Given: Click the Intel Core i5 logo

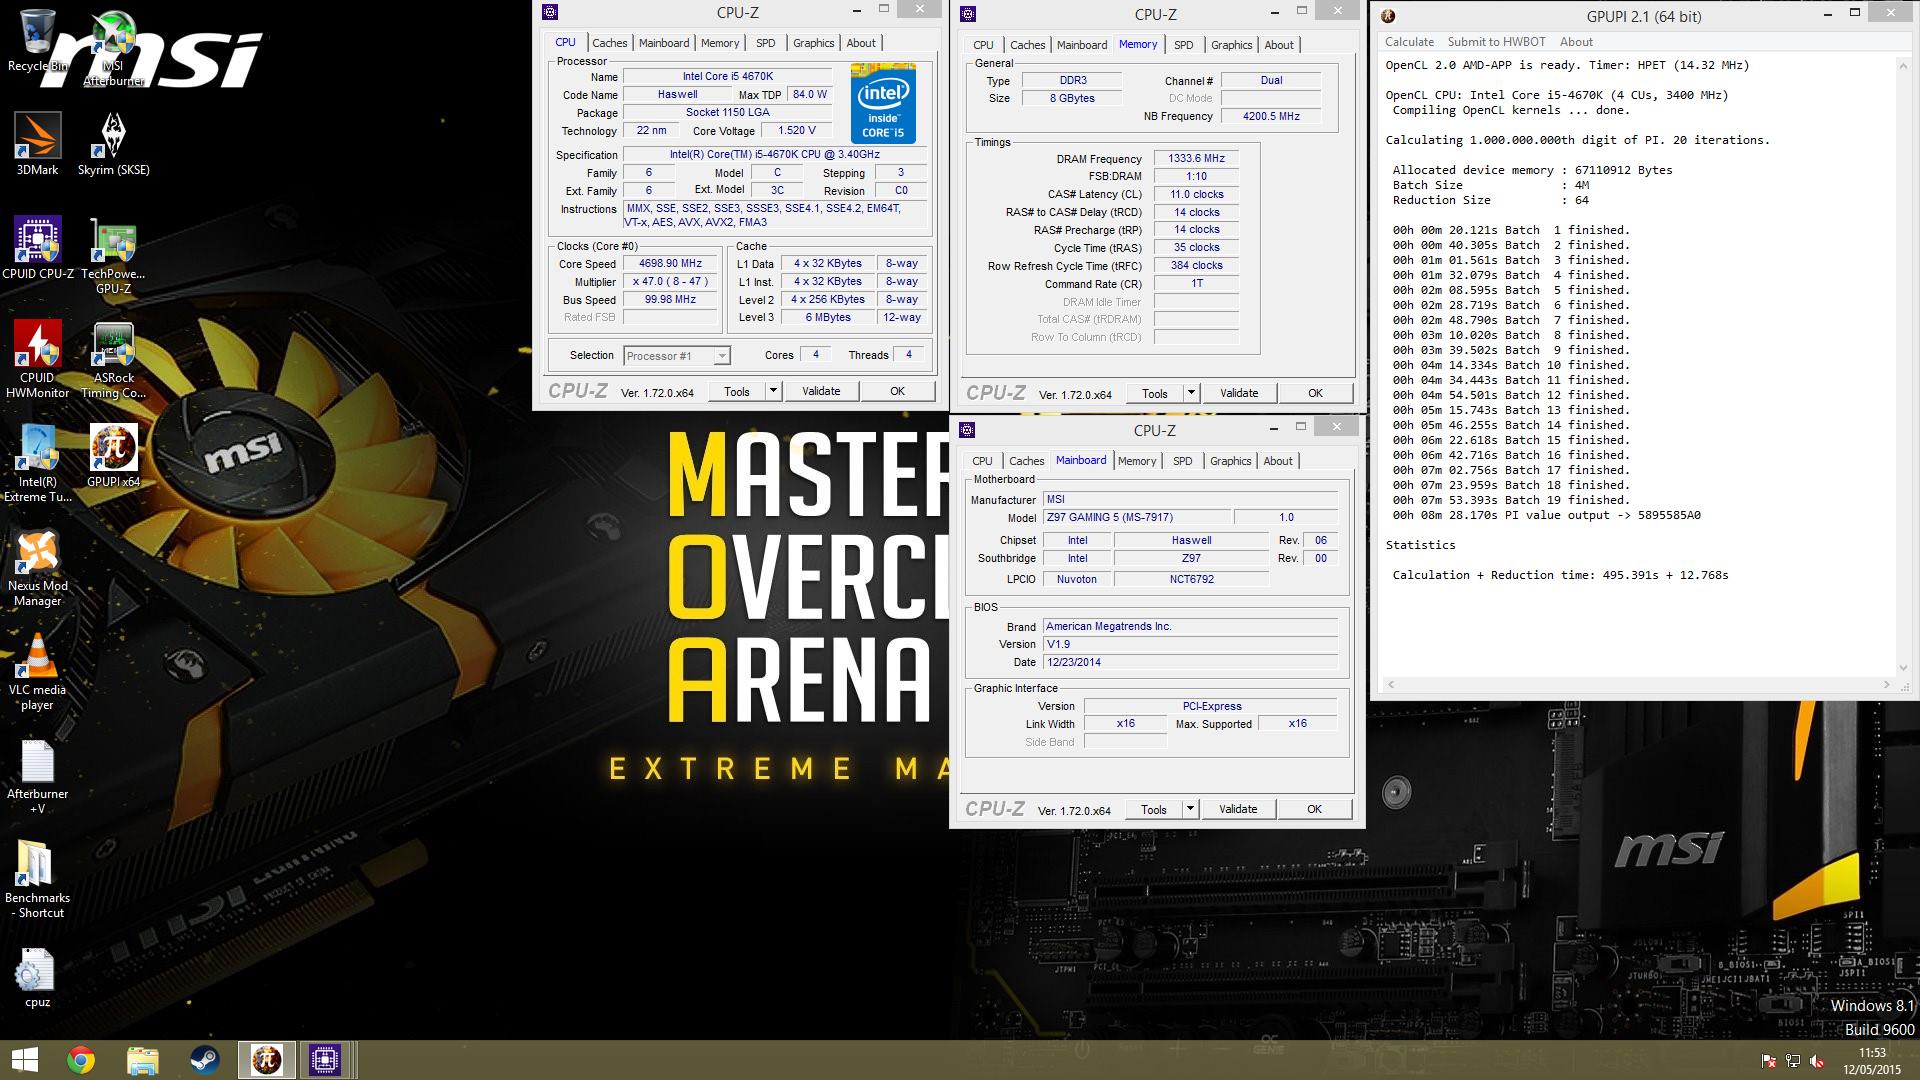Looking at the screenshot, I should pyautogui.click(x=883, y=103).
